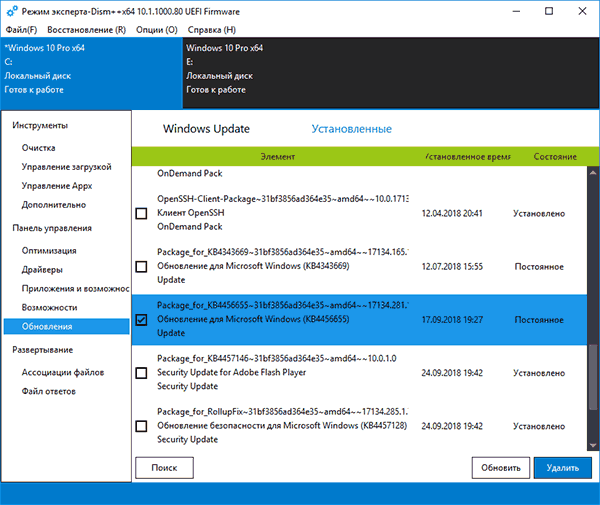Open the Опции (O) menu

157,30
